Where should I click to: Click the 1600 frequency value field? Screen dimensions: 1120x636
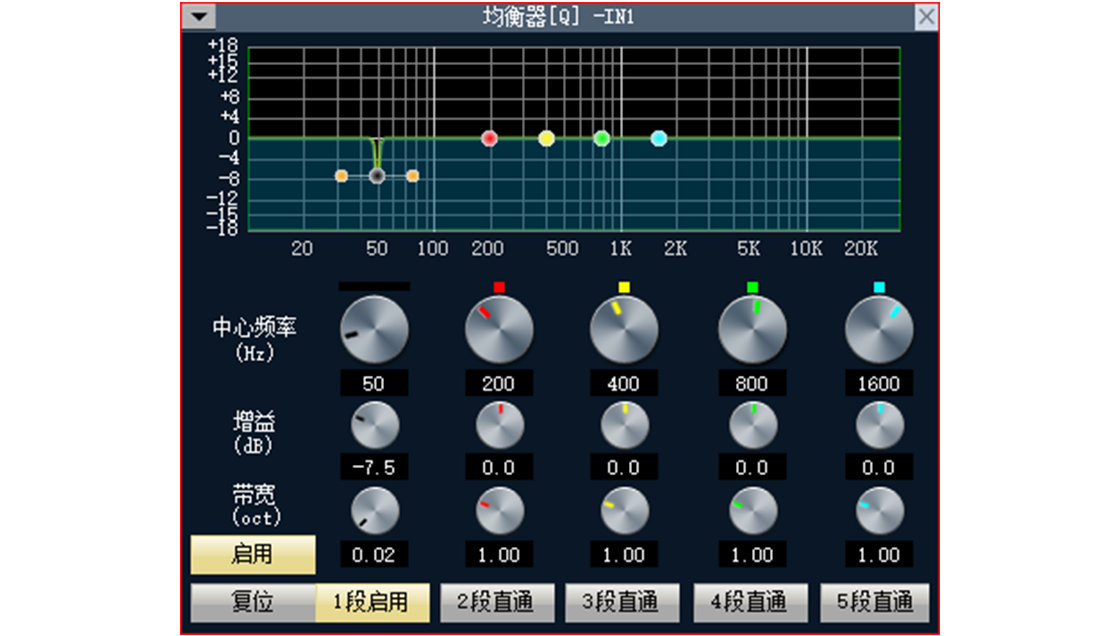879,383
